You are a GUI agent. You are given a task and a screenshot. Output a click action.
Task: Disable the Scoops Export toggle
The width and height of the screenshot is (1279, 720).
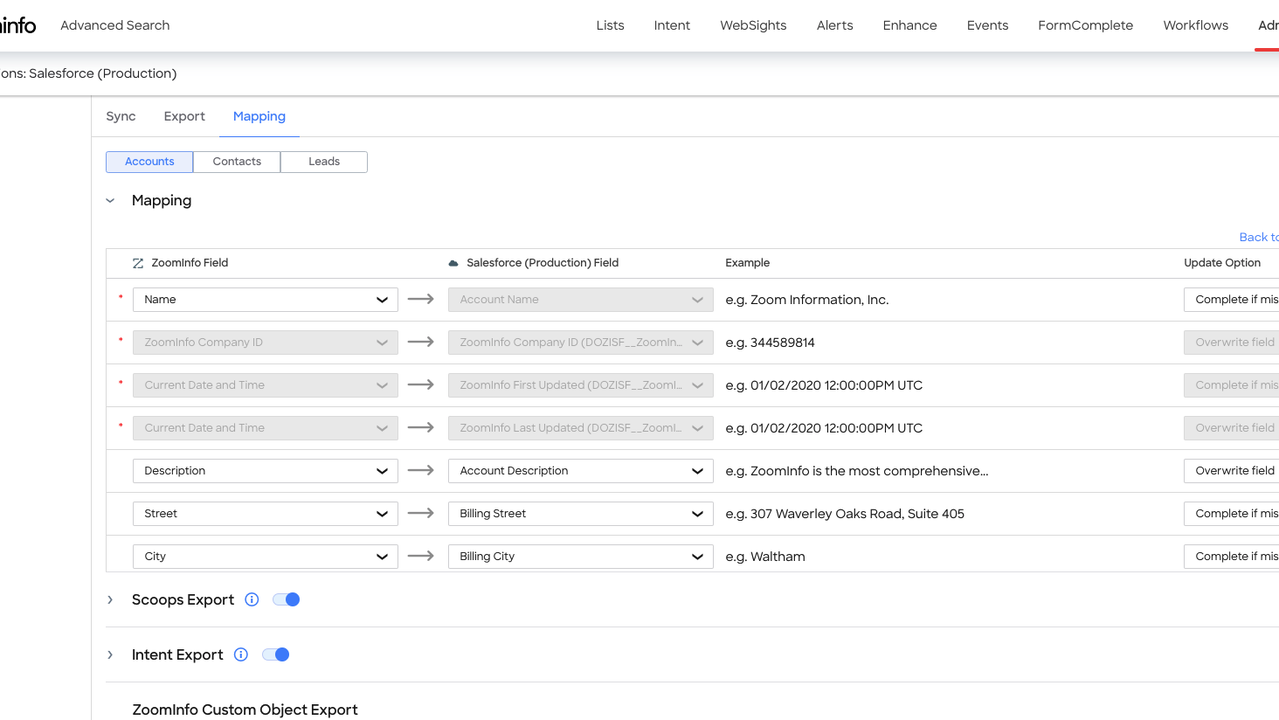point(286,600)
